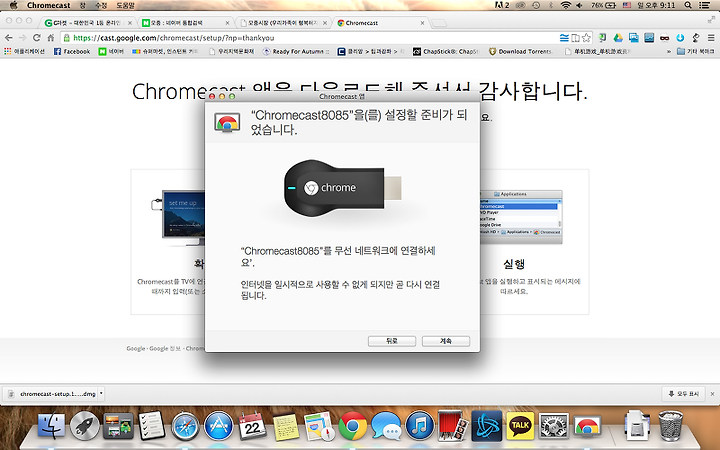Go to Chrome home page
Screen dimensions: 720x450
click(x=51, y=38)
